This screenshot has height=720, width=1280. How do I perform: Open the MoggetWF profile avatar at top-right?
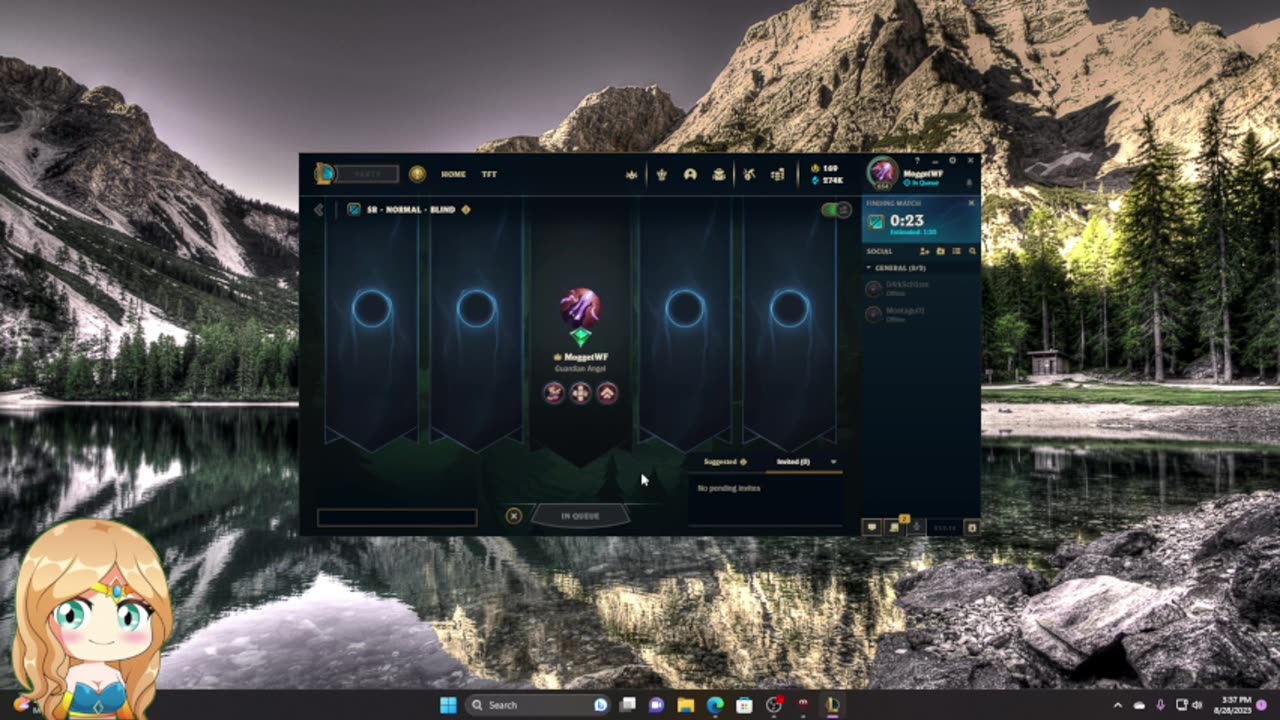(x=882, y=173)
